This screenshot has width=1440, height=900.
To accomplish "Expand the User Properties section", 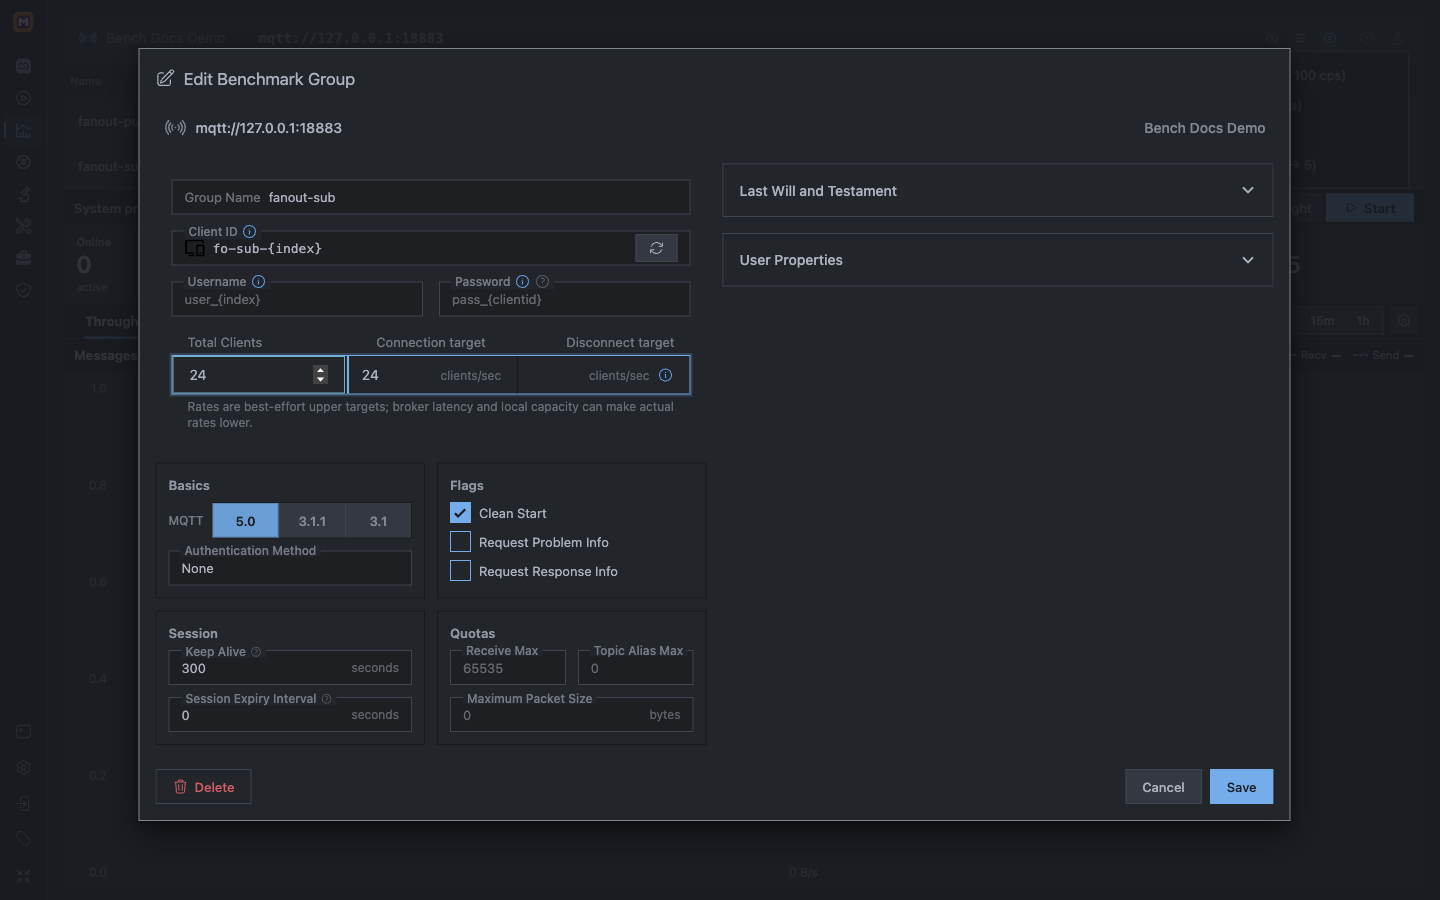I will [x=997, y=260].
